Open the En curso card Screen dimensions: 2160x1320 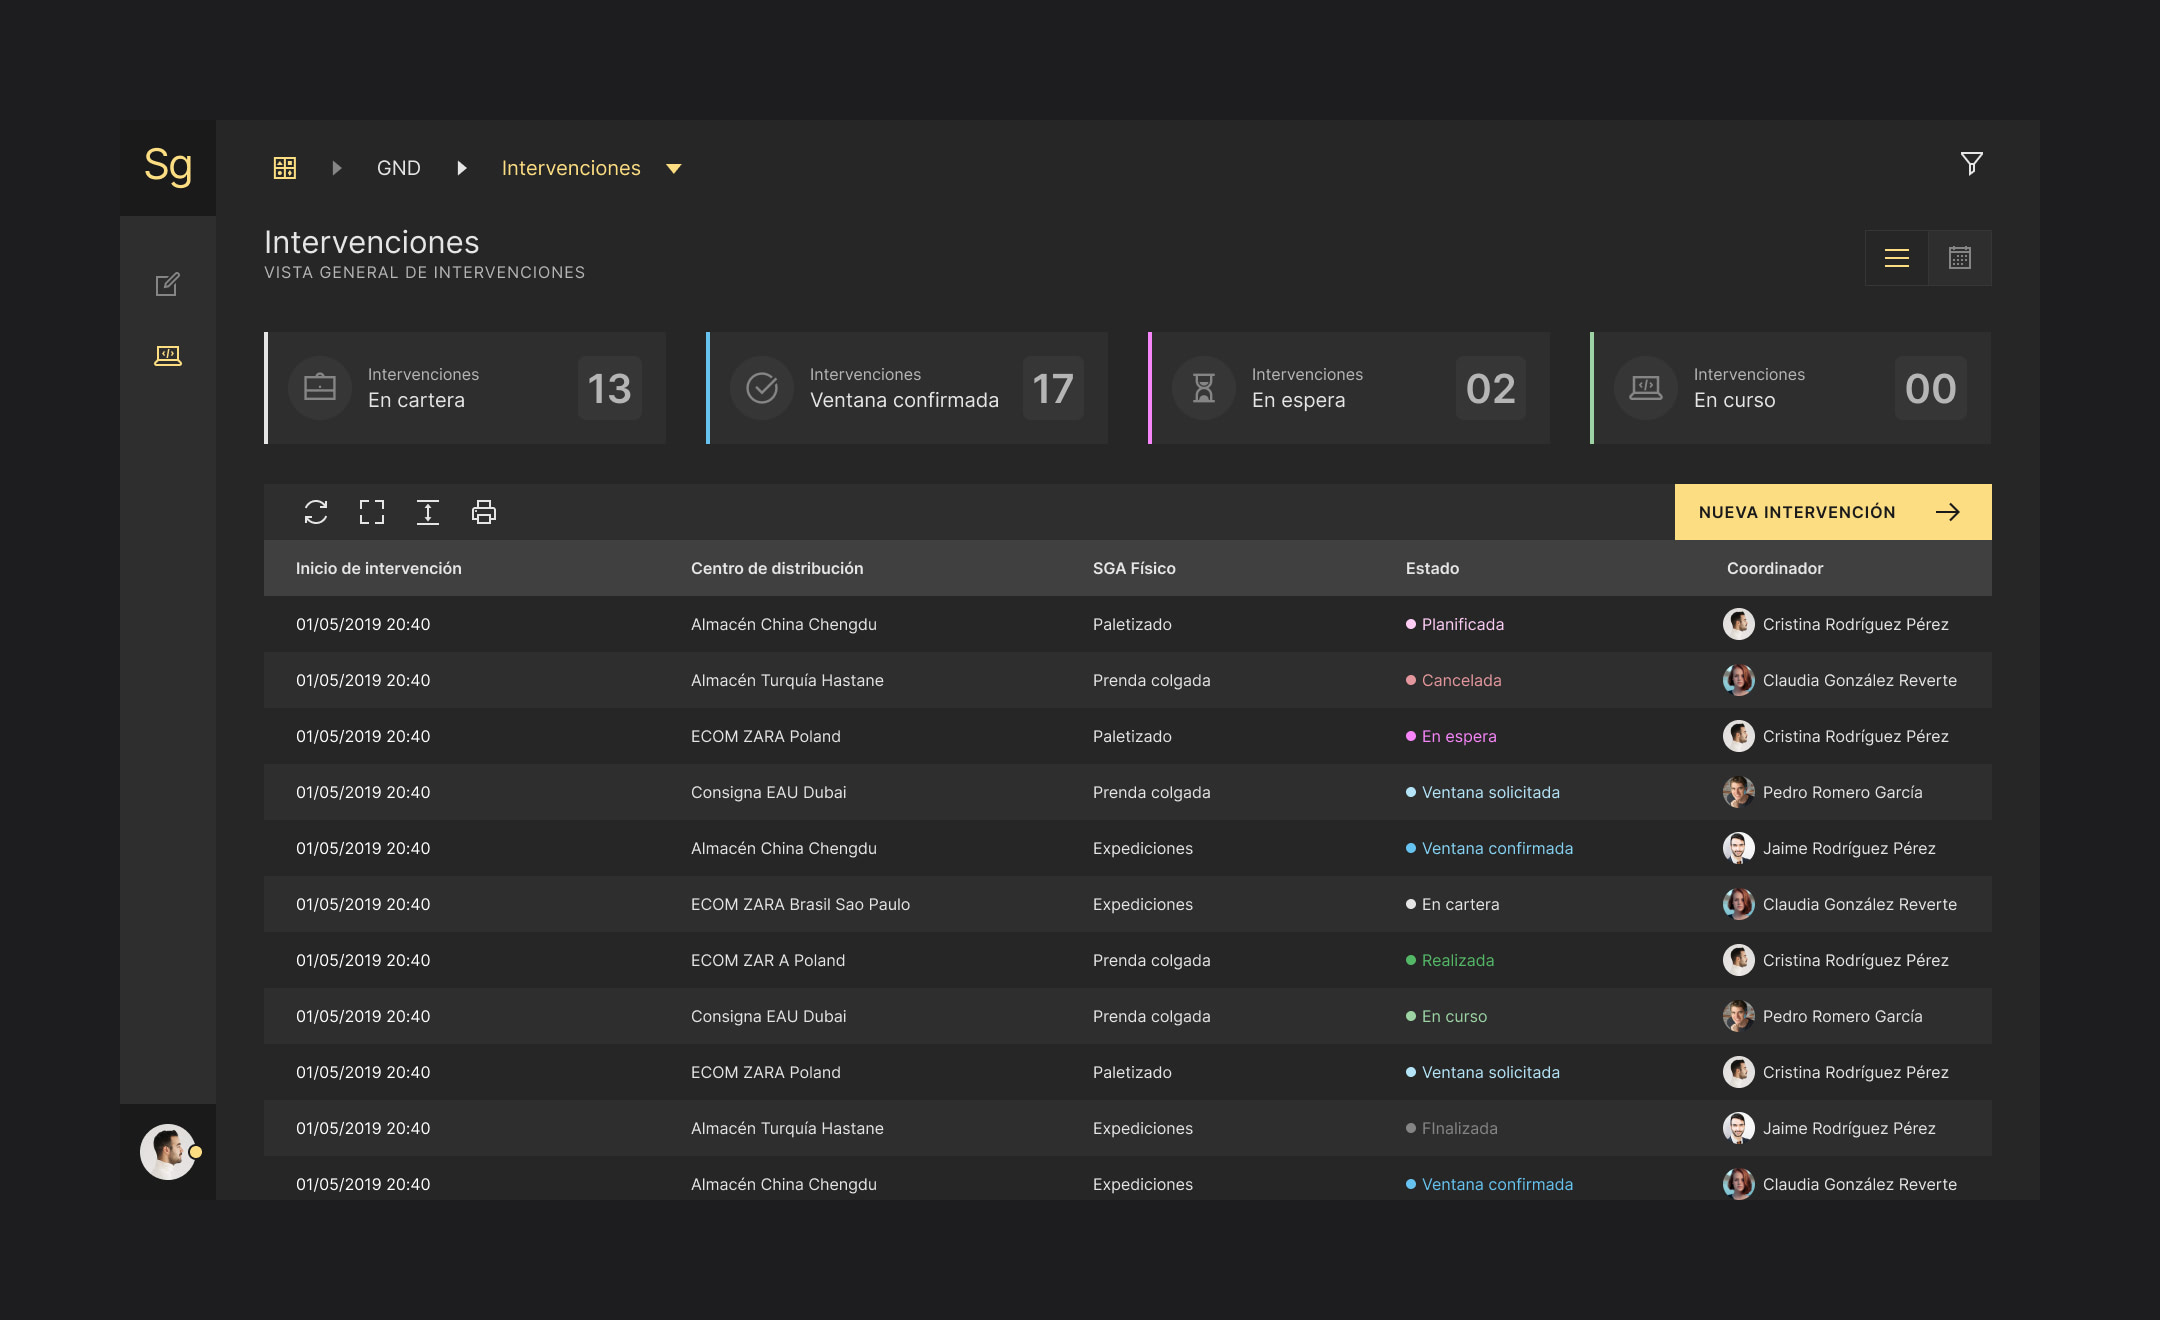point(1791,388)
